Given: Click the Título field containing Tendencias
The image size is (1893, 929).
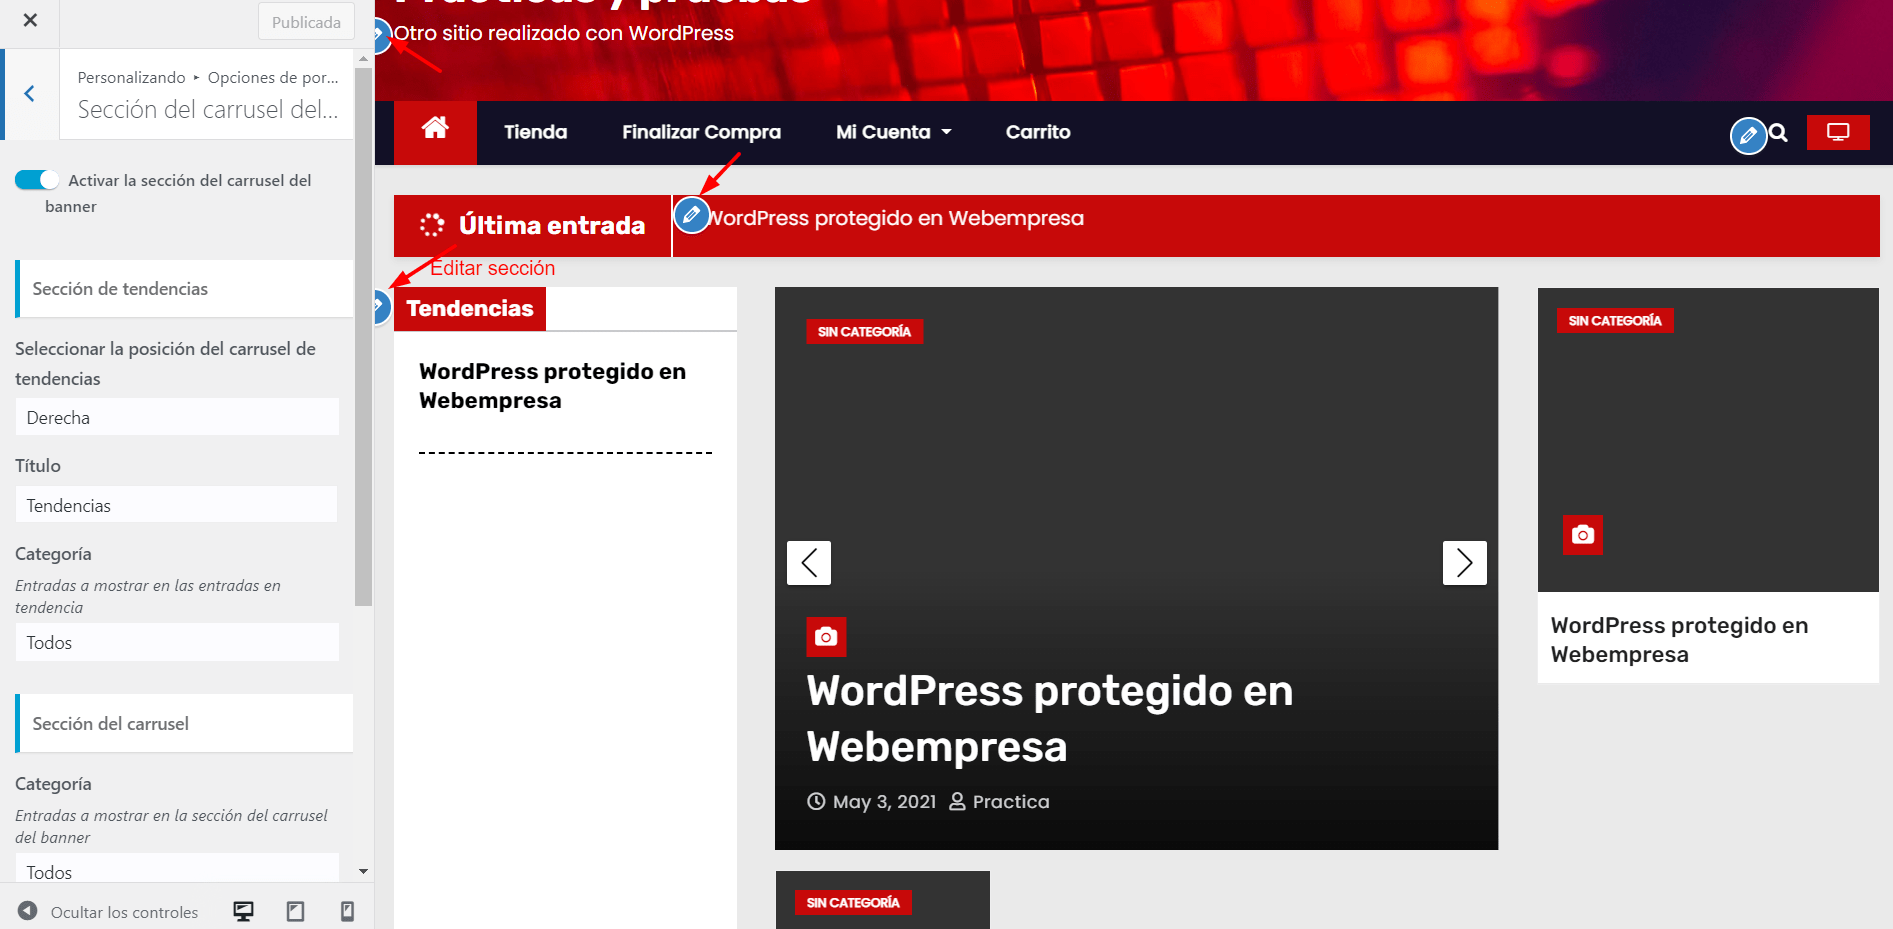Looking at the screenshot, I should [x=177, y=505].
